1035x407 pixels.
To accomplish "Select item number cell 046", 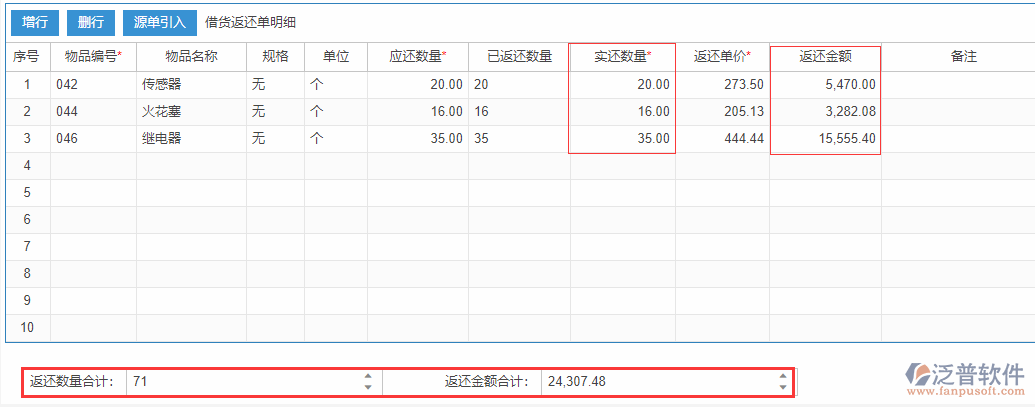I will coord(93,139).
